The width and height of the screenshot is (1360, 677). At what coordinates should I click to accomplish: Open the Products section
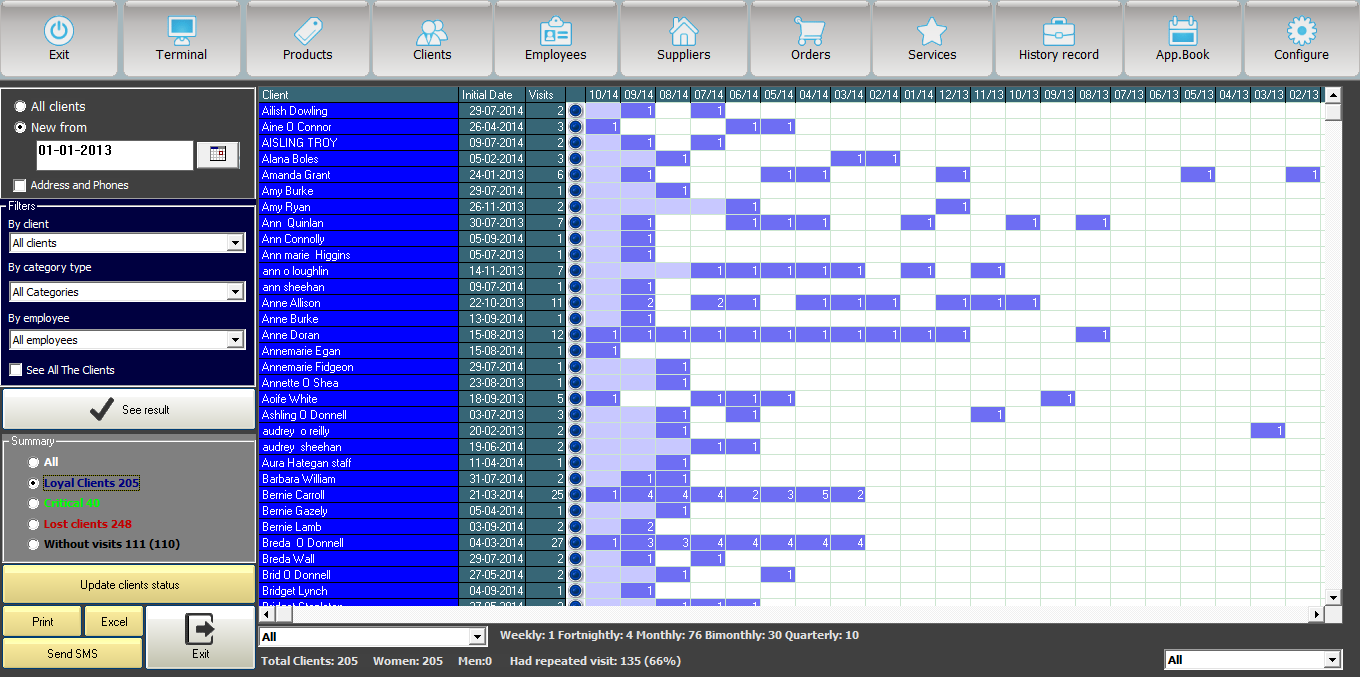tap(307, 39)
